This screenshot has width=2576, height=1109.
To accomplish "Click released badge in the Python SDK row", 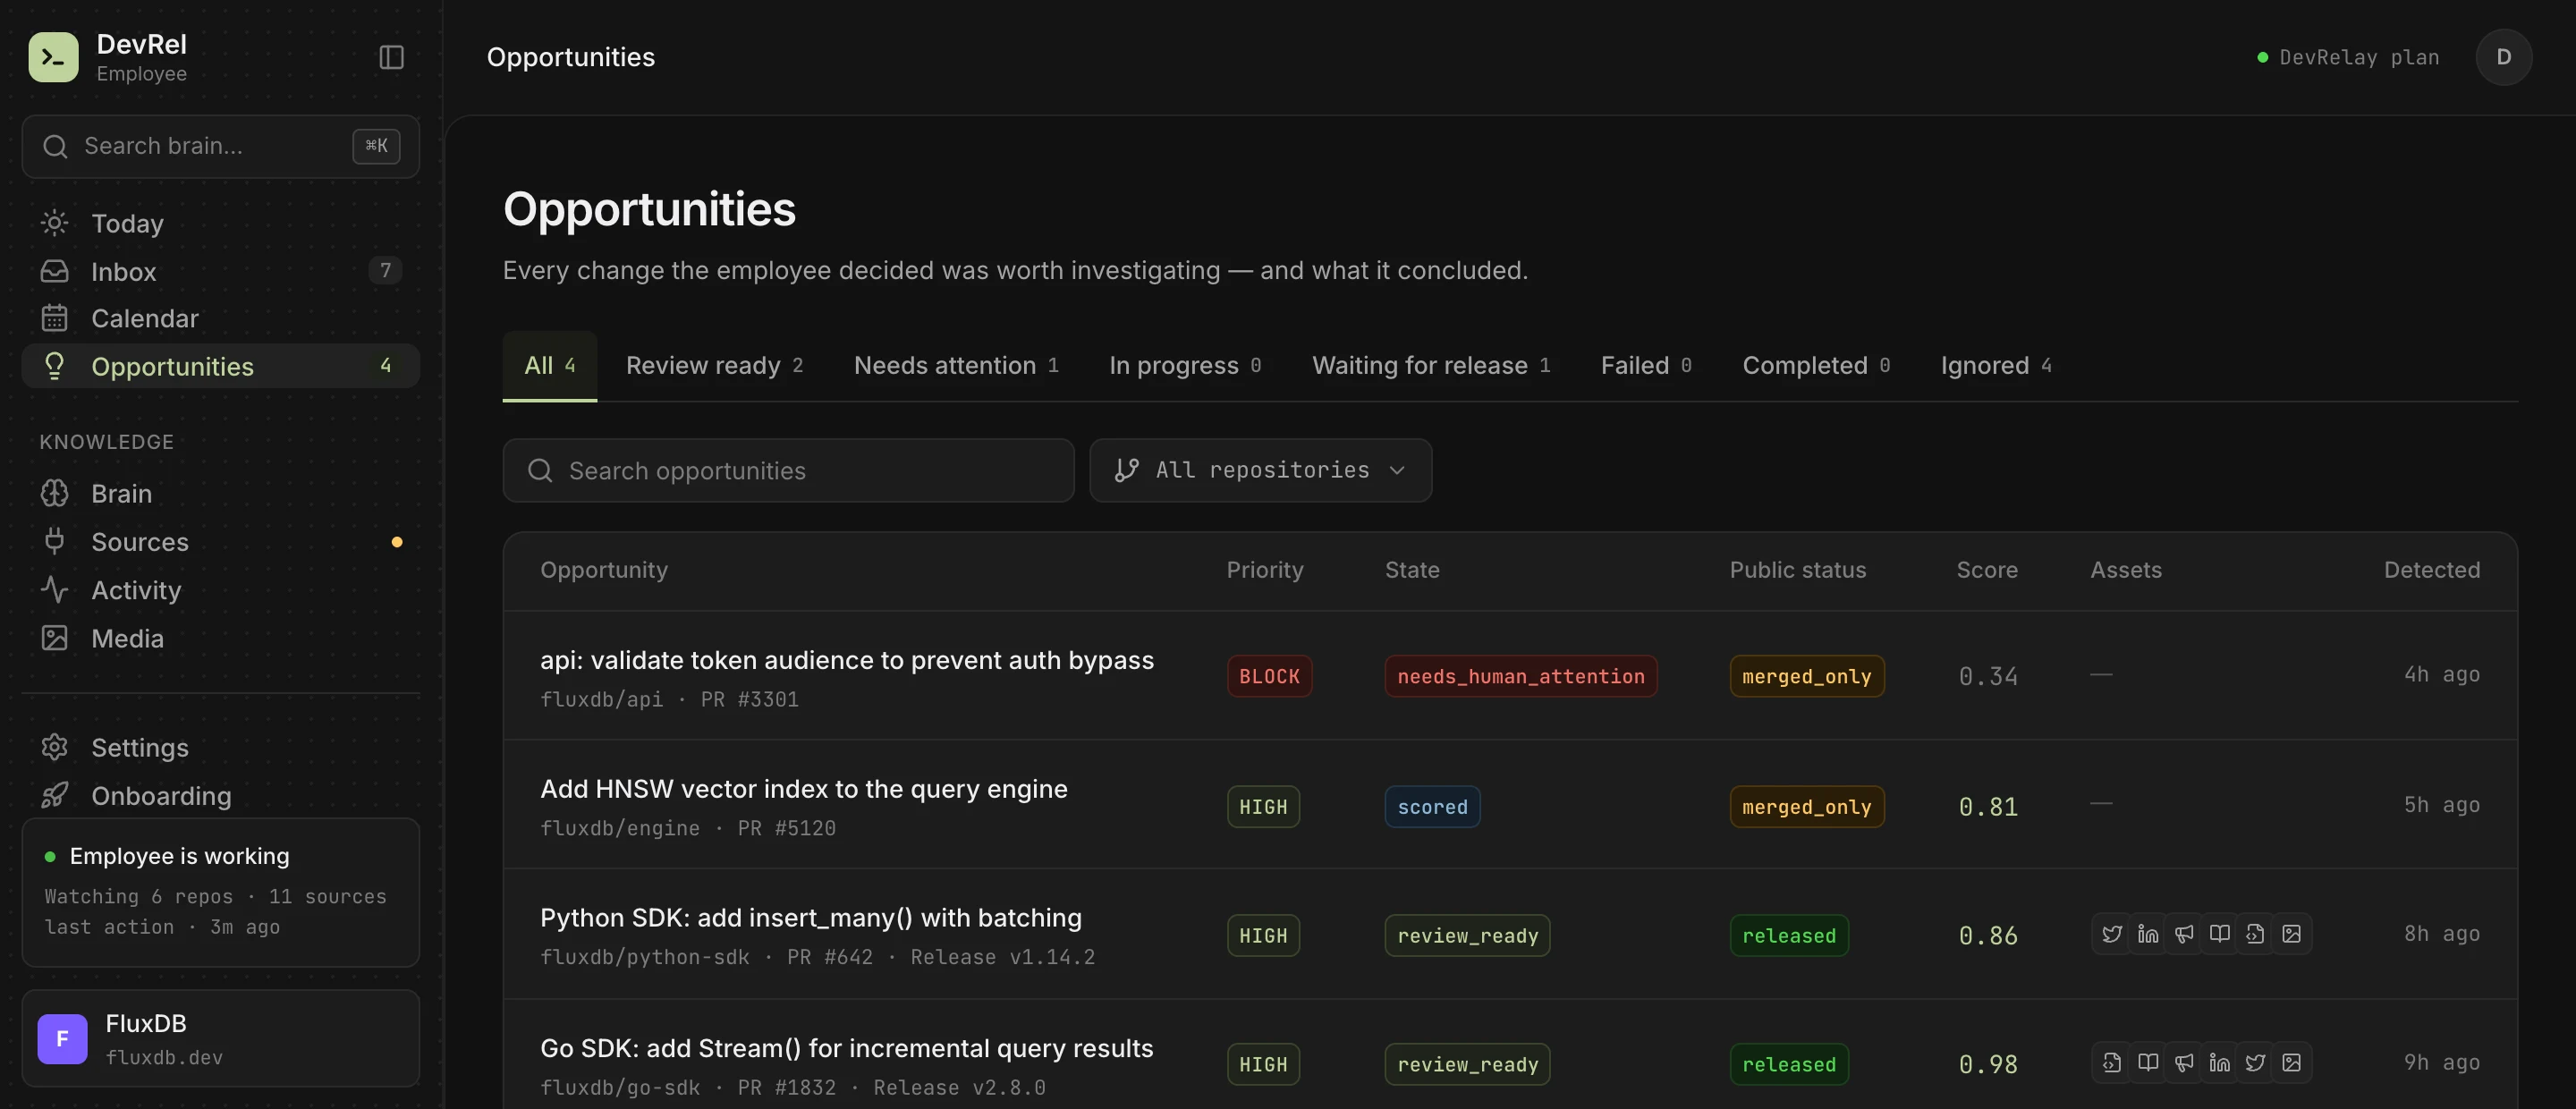I will coord(1788,935).
